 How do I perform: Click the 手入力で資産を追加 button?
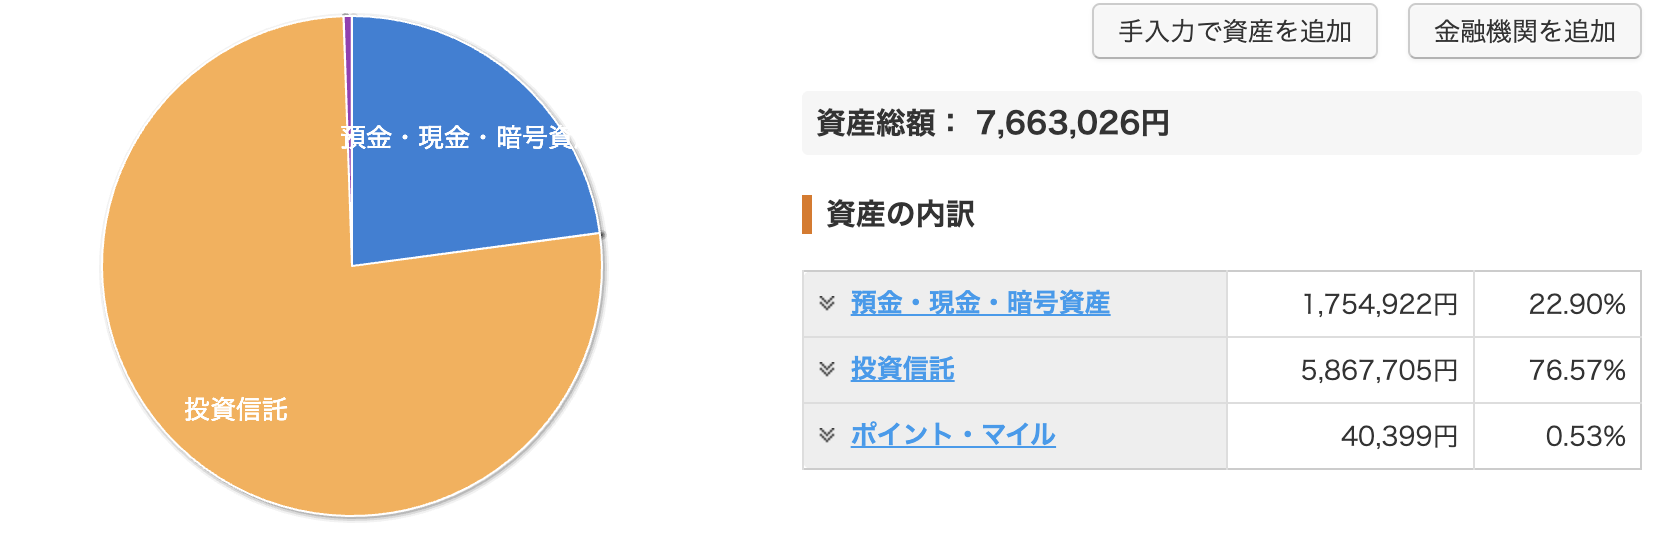[x=1234, y=32]
